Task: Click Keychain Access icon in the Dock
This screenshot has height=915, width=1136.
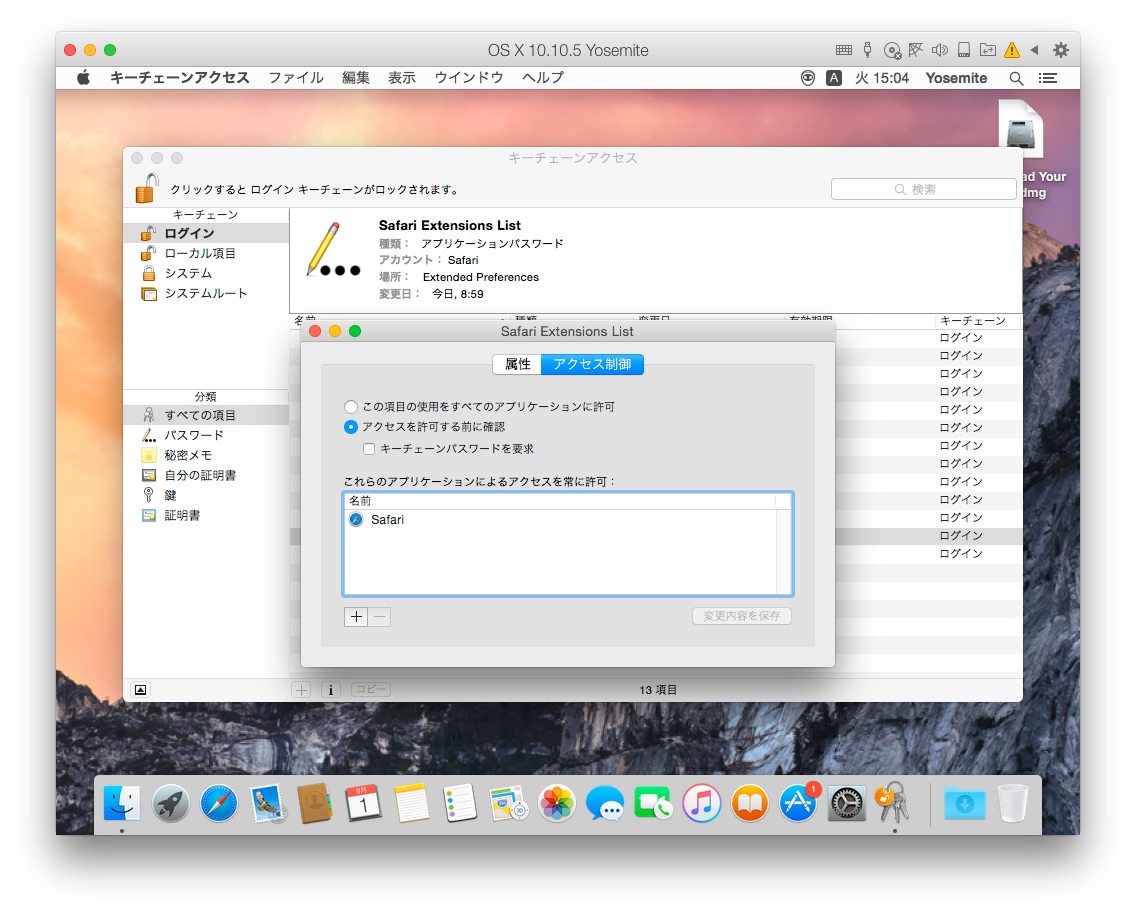Action: click(895, 802)
